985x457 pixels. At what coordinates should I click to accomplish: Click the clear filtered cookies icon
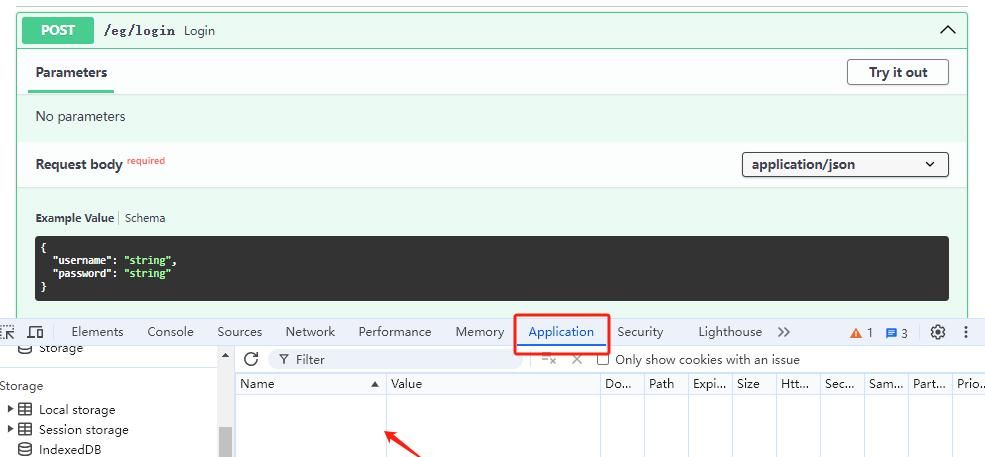[x=548, y=359]
